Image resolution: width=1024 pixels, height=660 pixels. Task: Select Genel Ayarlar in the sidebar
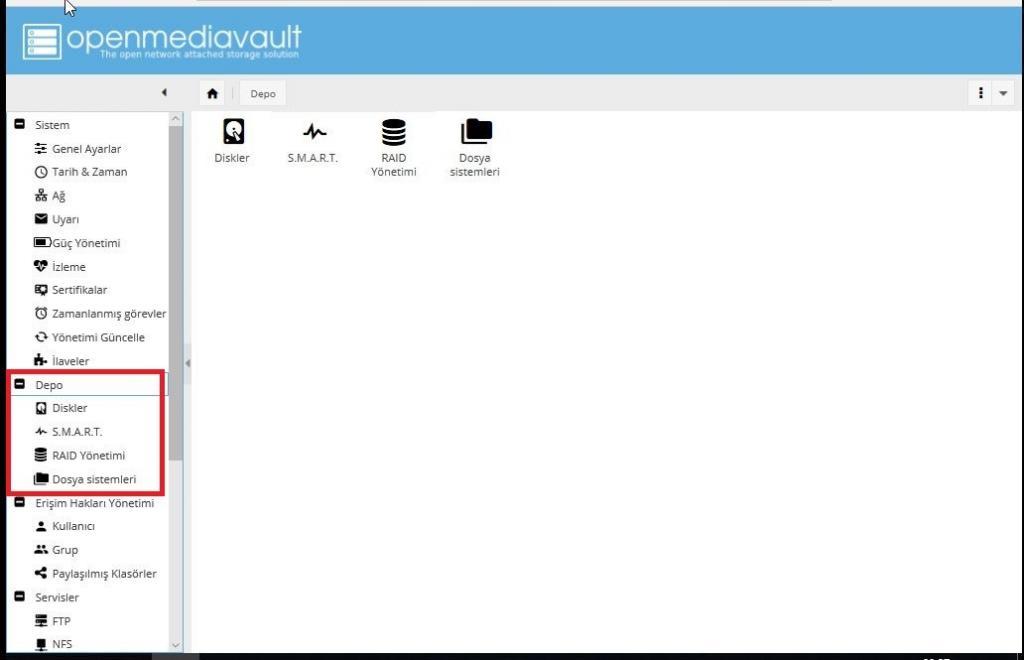78,149
